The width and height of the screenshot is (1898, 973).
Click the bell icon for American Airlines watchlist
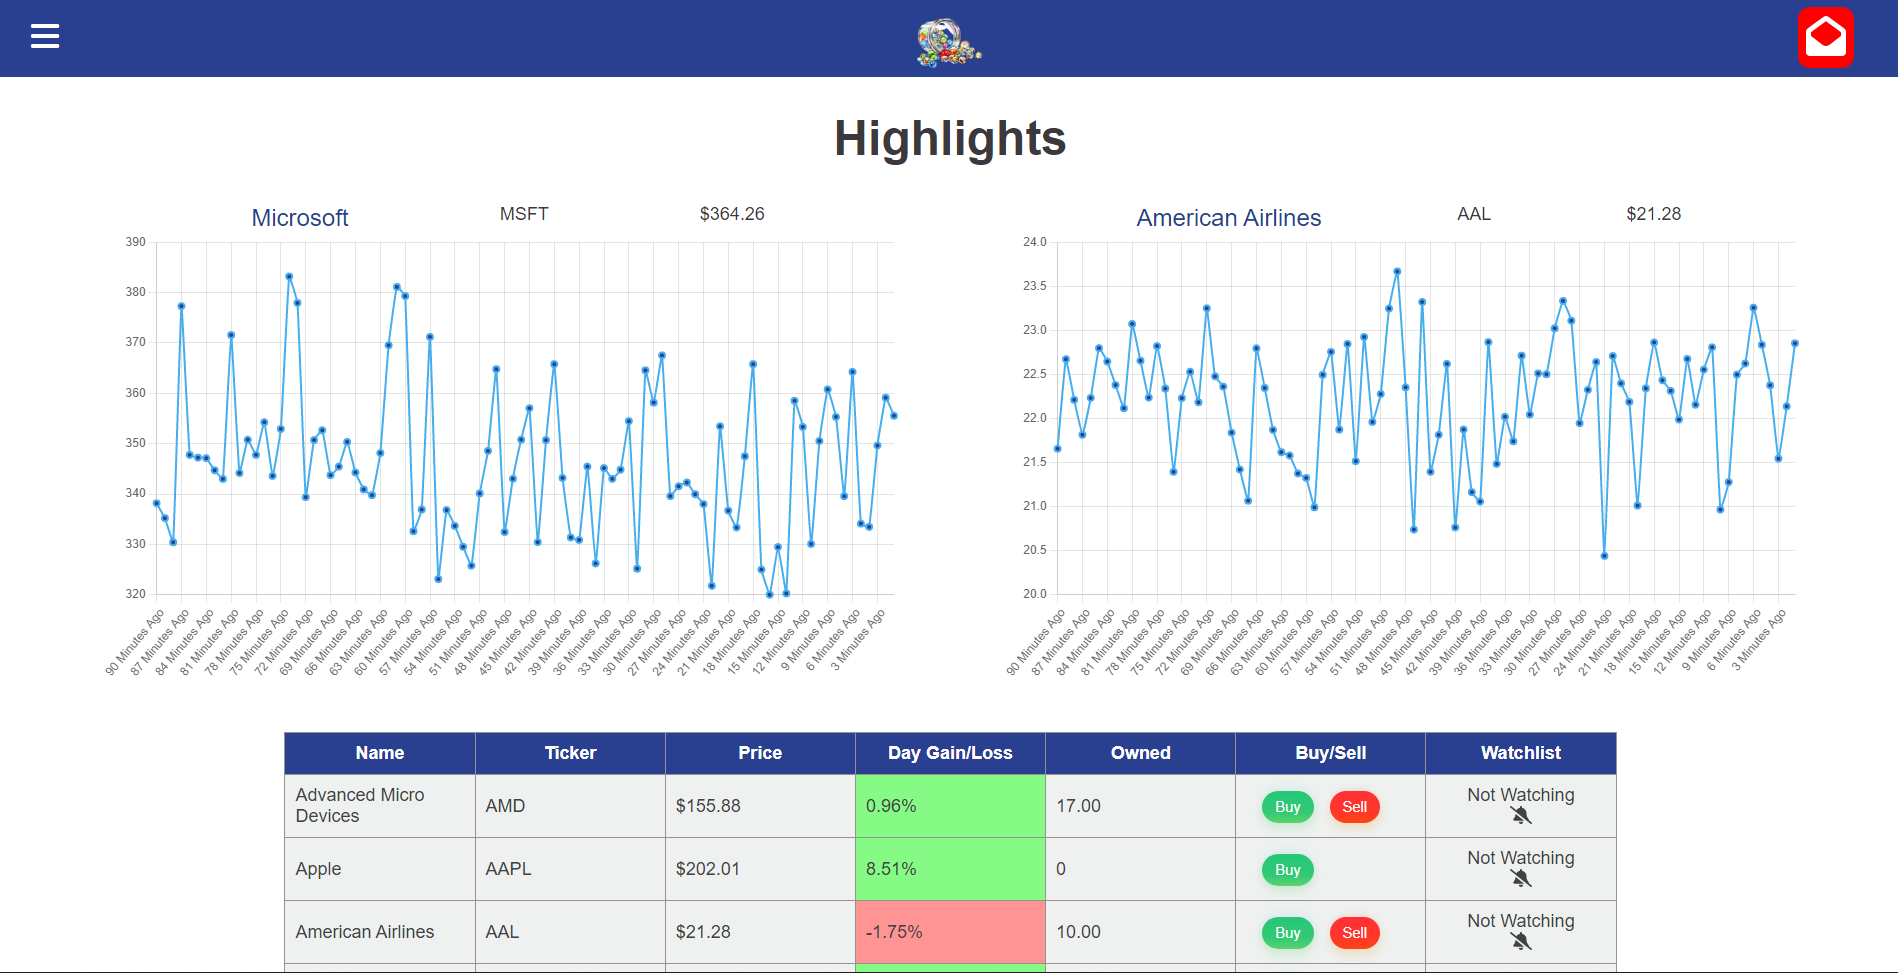1520,942
